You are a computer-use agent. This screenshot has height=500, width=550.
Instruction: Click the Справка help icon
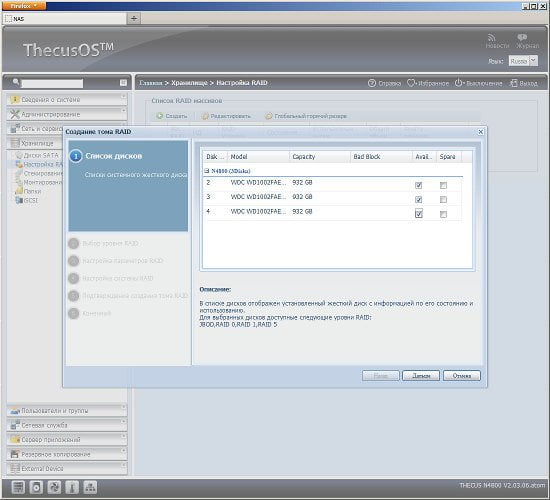click(372, 83)
